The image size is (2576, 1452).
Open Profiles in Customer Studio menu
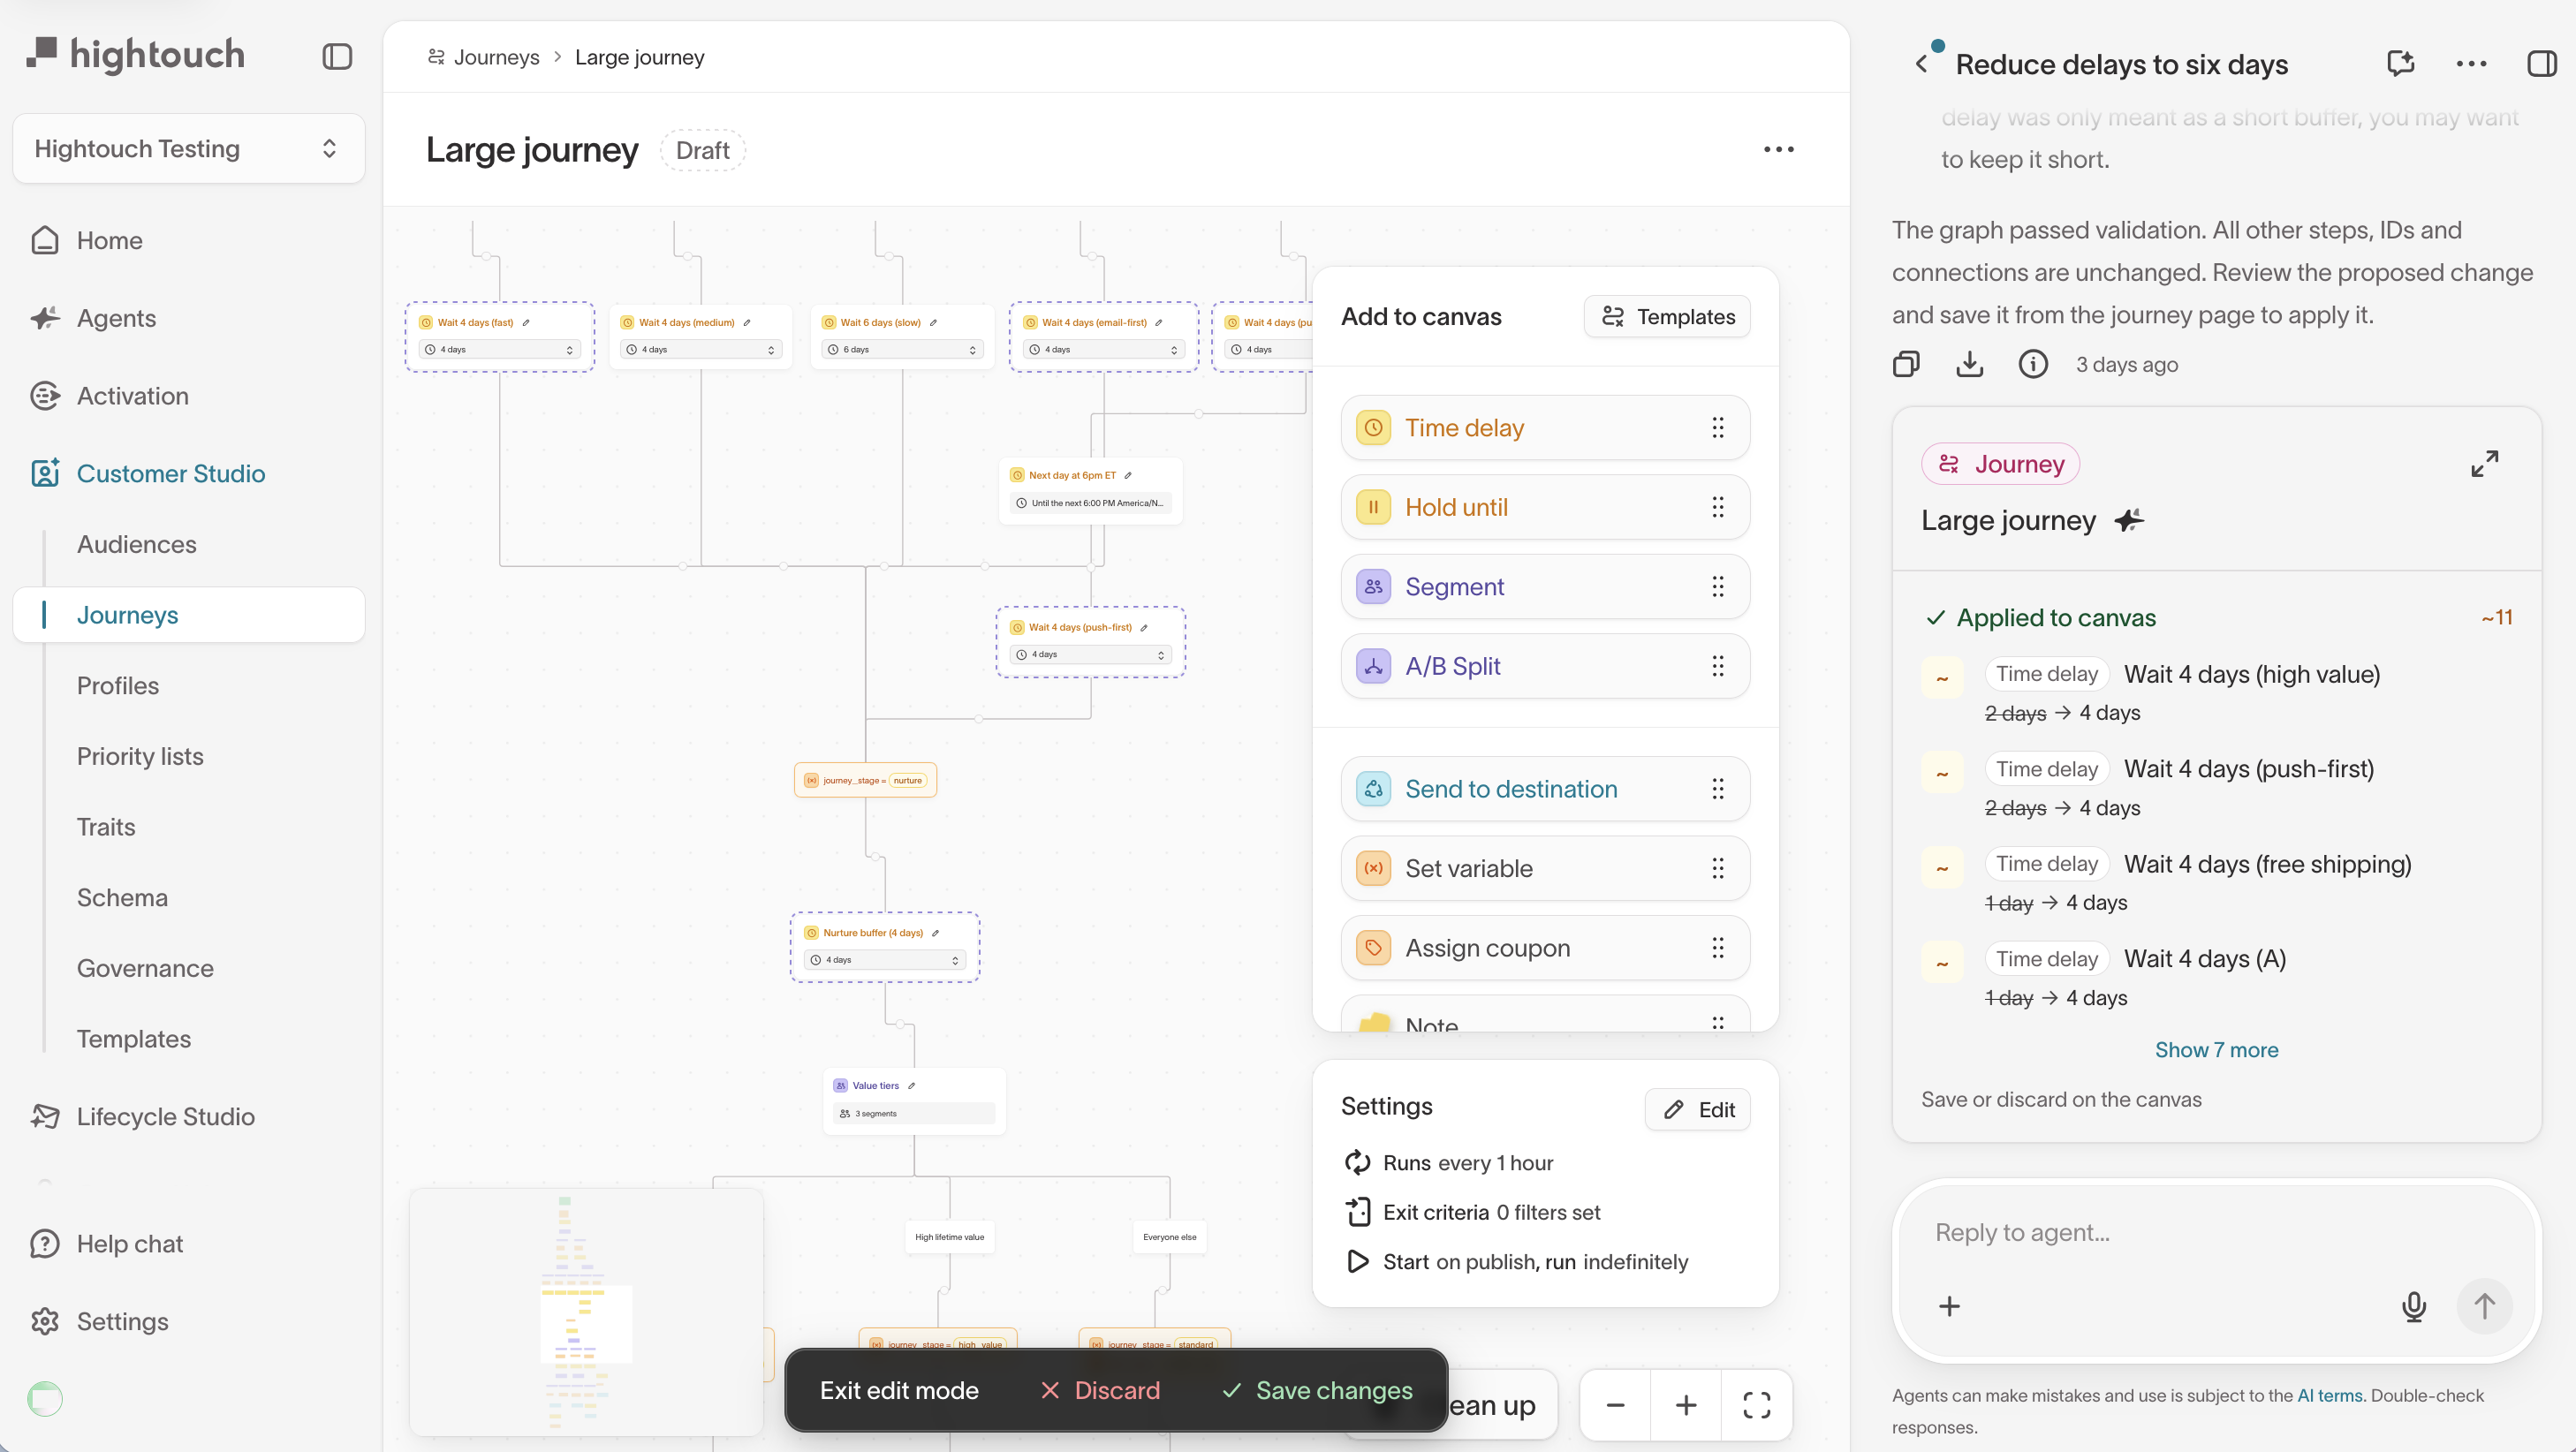point(118,685)
